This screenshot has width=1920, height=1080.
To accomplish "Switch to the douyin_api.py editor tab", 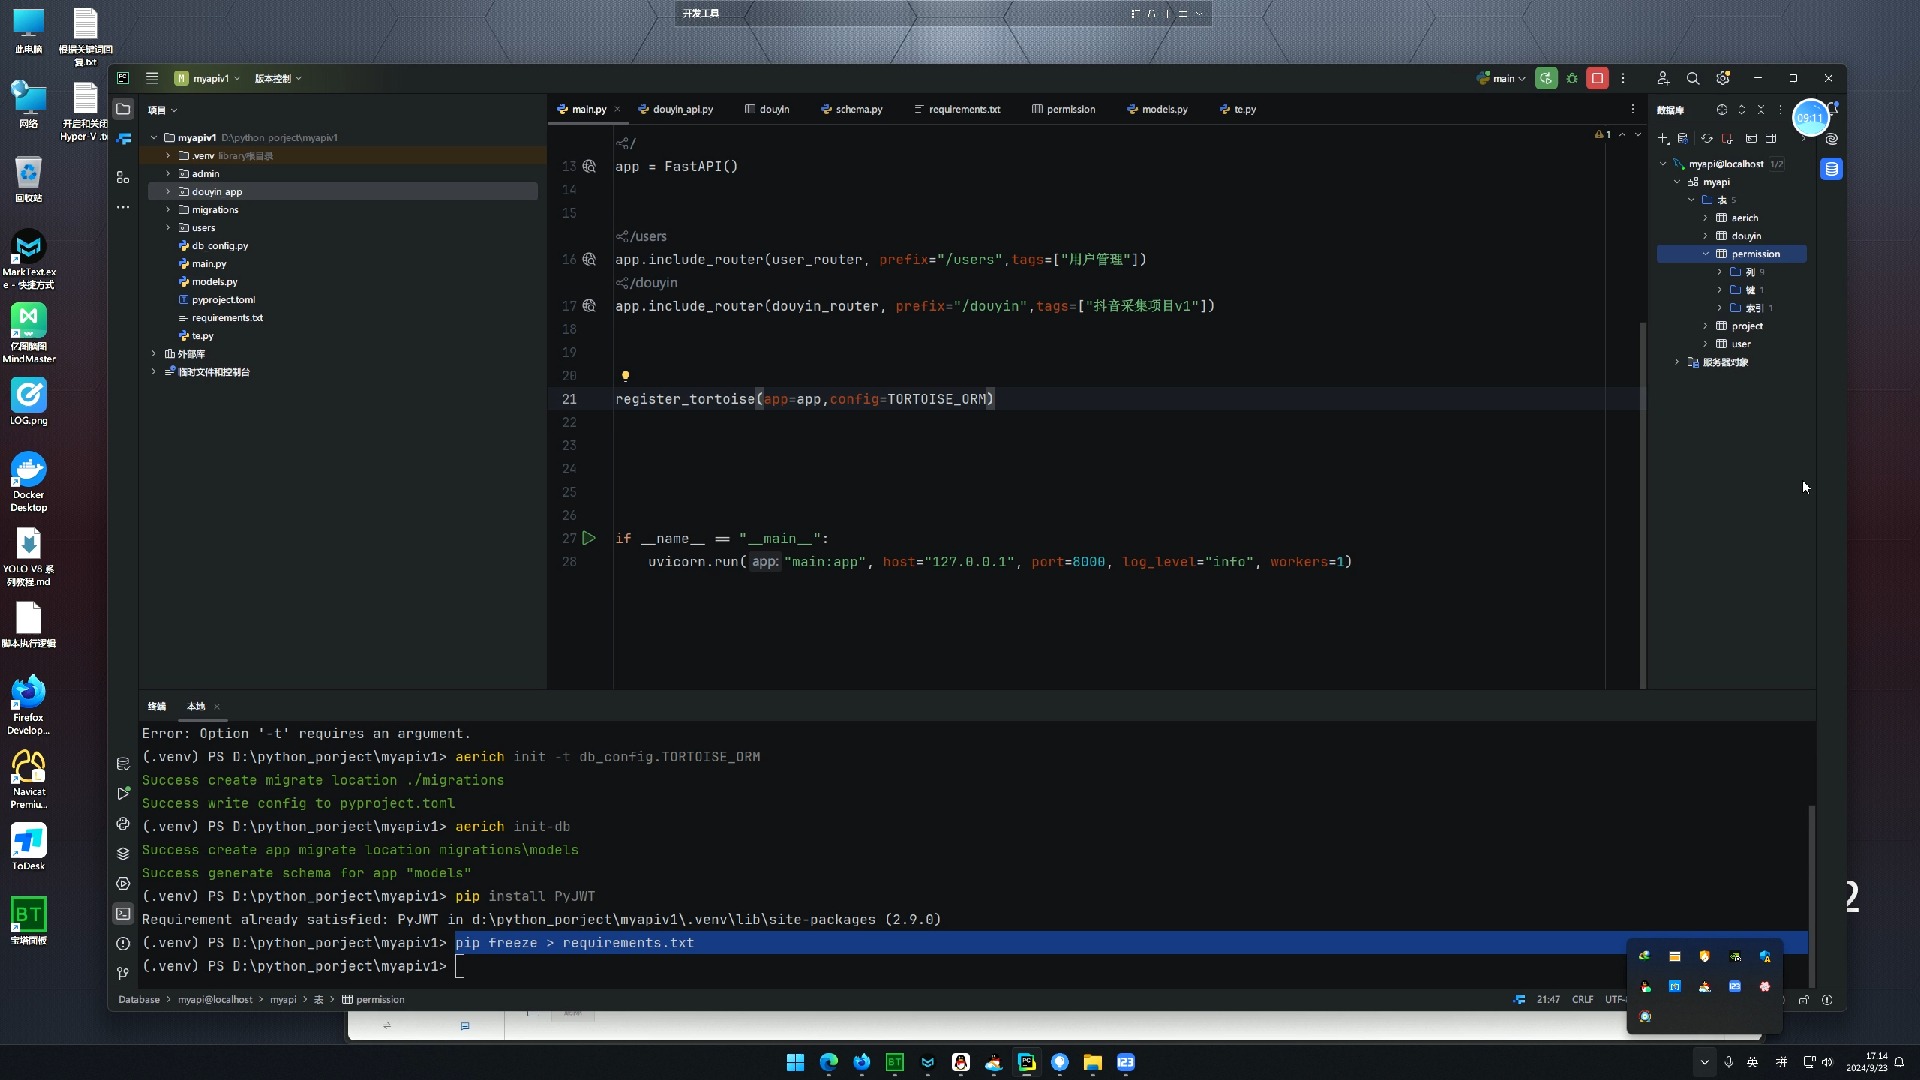I will (x=676, y=110).
